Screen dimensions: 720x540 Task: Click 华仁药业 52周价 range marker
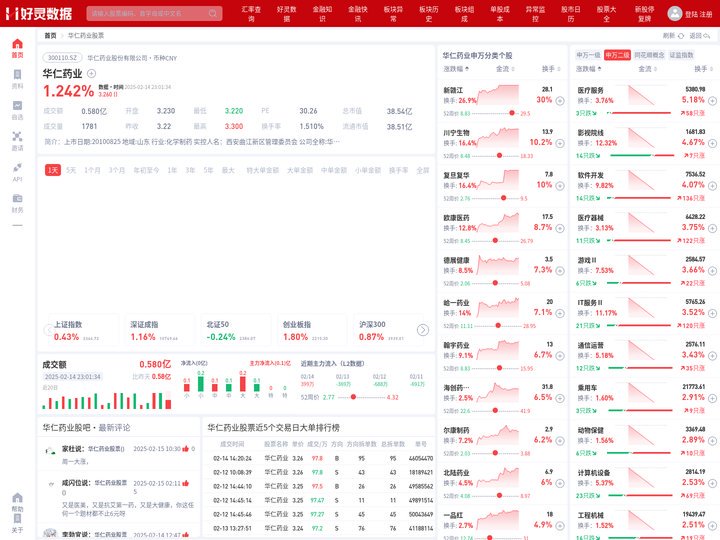pyautogui.click(x=353, y=397)
